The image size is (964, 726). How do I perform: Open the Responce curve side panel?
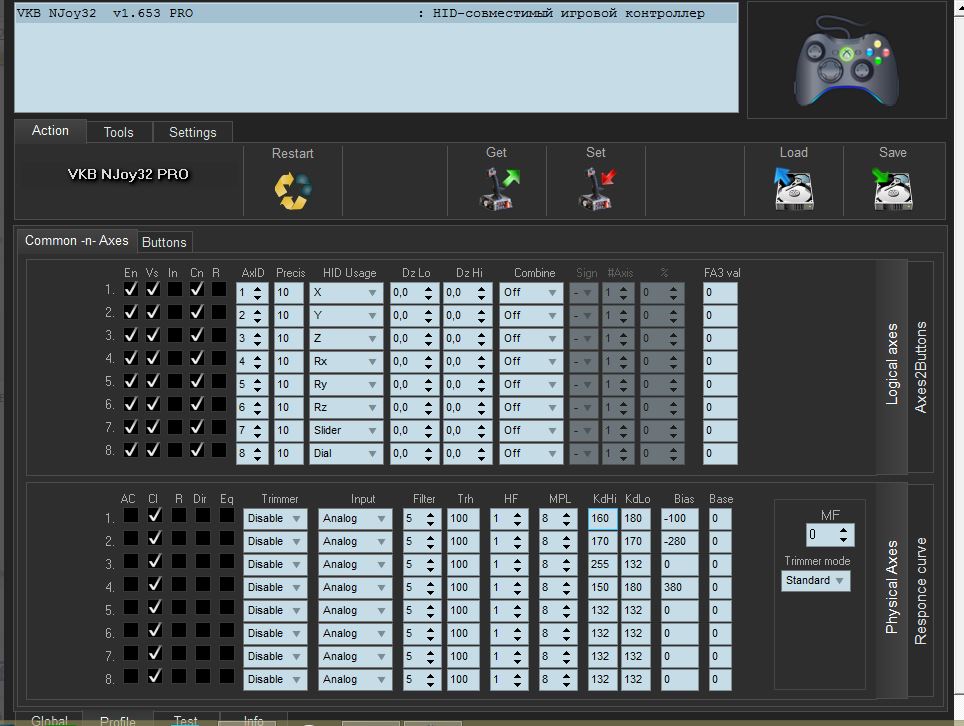pyautogui.click(x=921, y=591)
